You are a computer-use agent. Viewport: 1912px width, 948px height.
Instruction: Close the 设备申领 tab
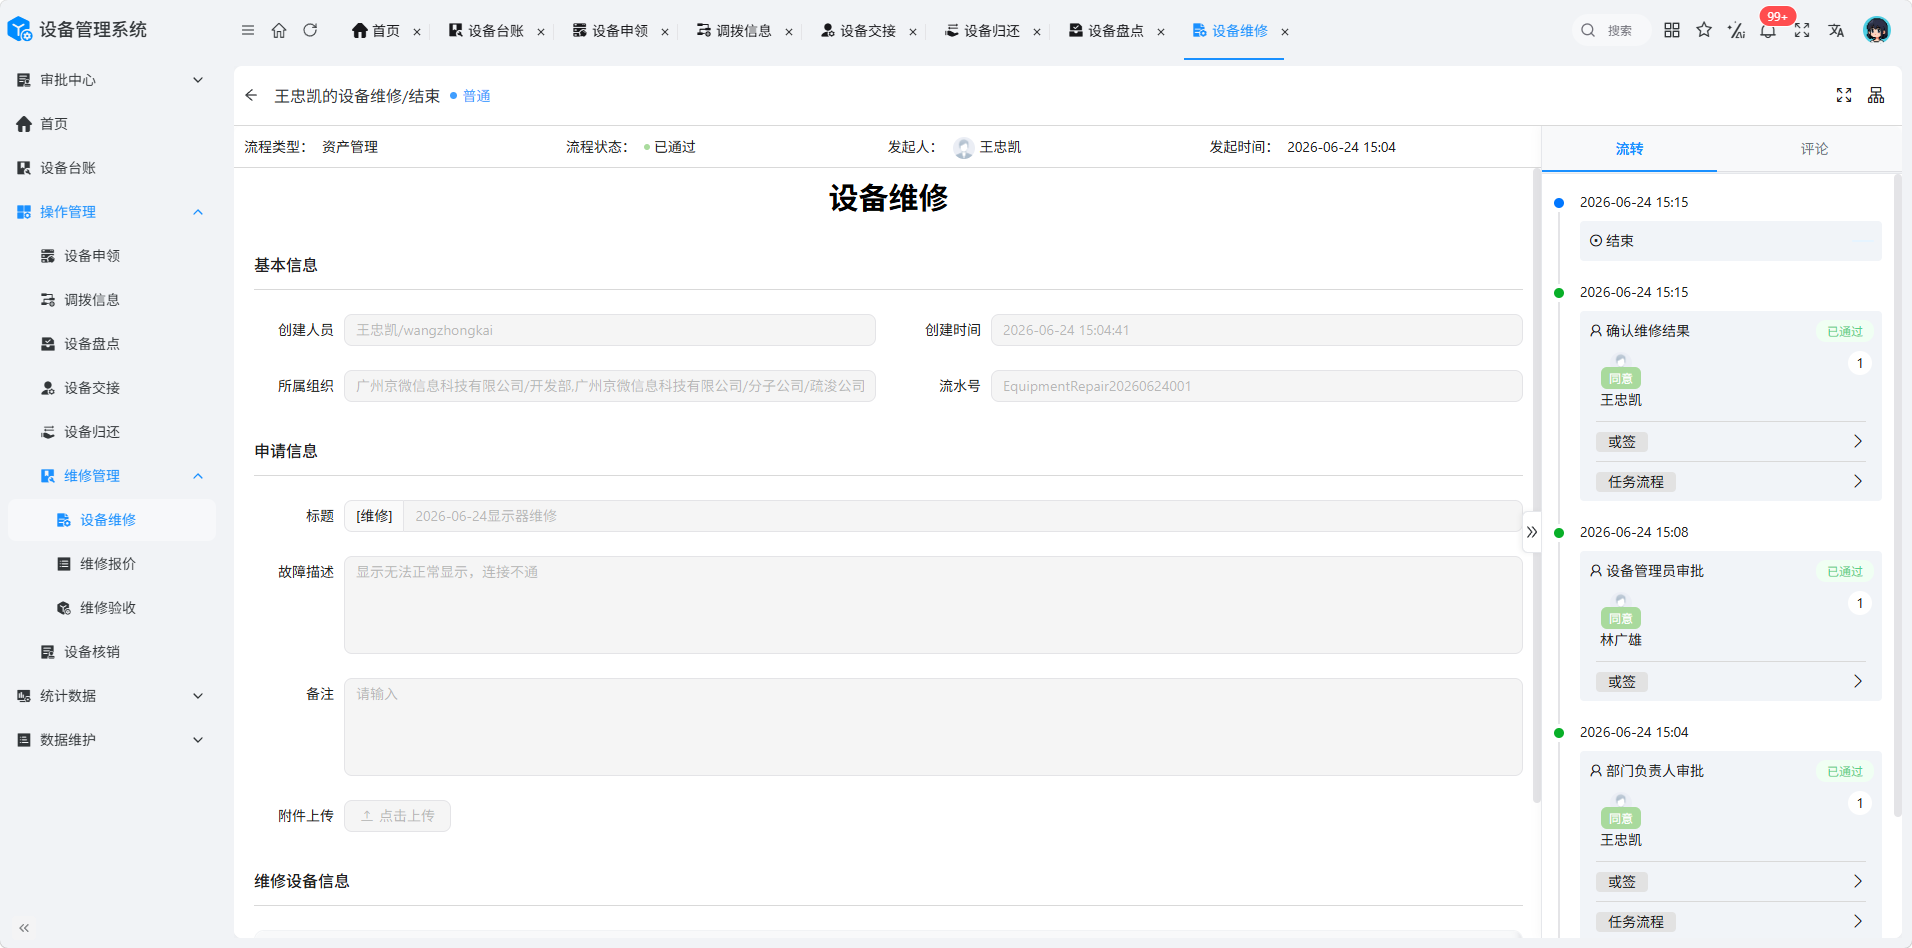point(665,32)
